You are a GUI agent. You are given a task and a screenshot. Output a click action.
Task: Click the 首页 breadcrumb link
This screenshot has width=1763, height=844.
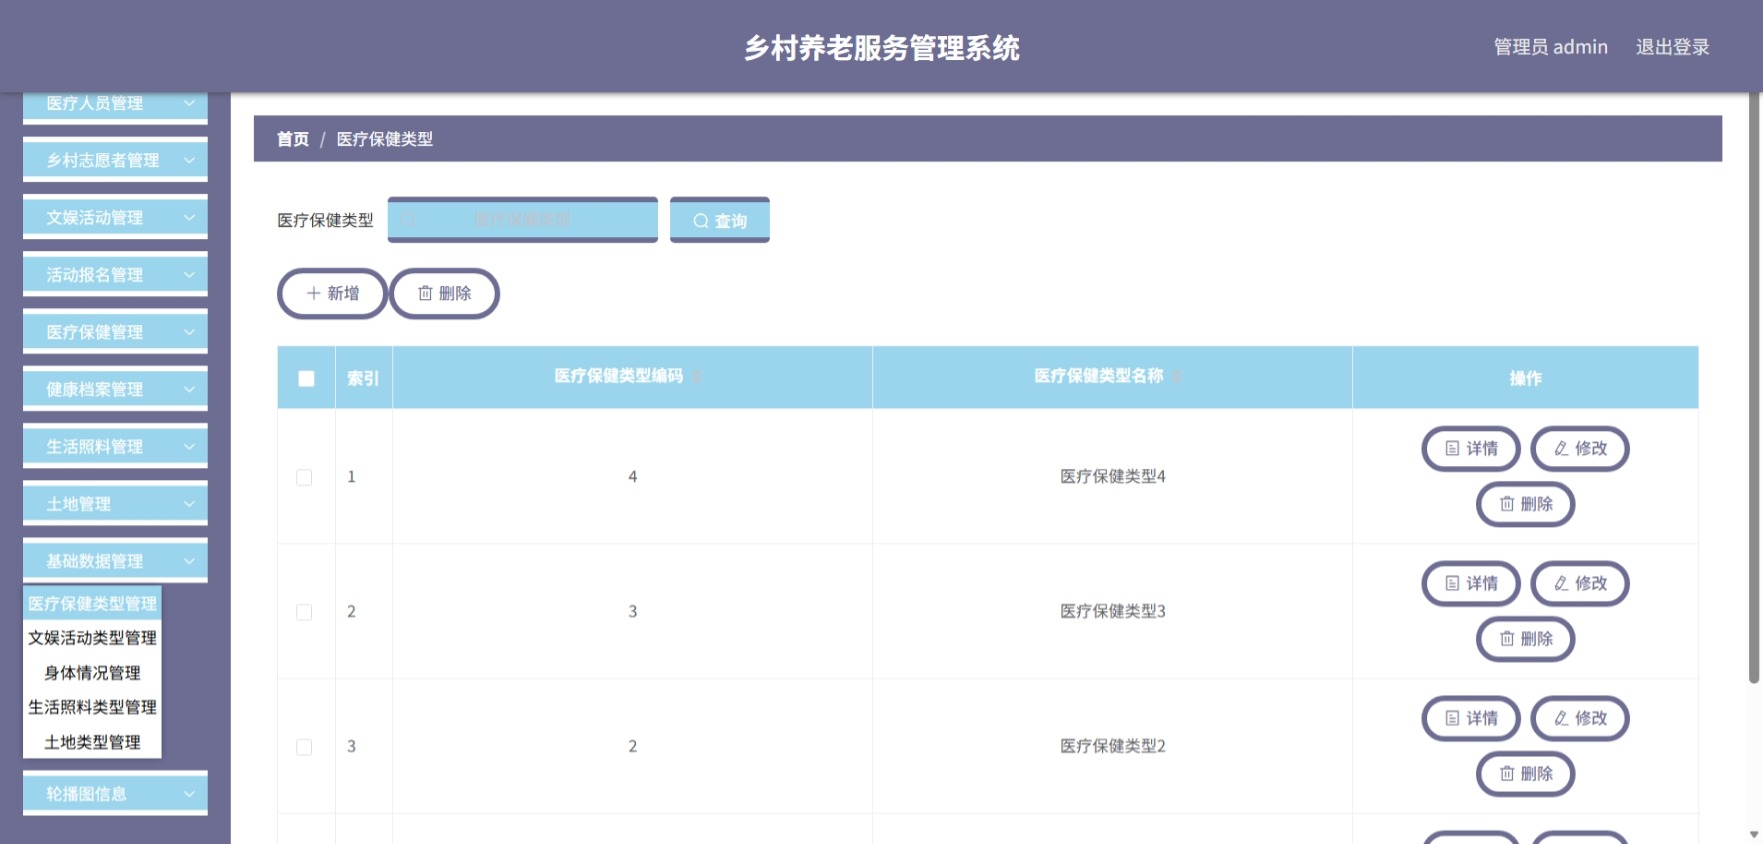[293, 139]
